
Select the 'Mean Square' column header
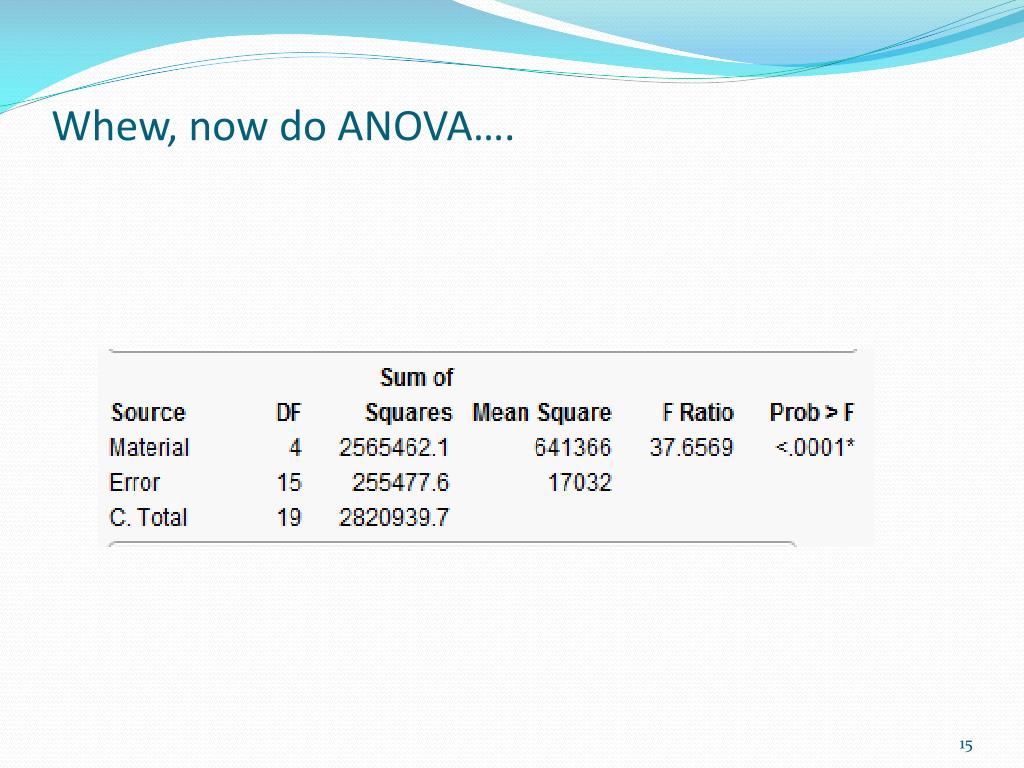click(541, 413)
